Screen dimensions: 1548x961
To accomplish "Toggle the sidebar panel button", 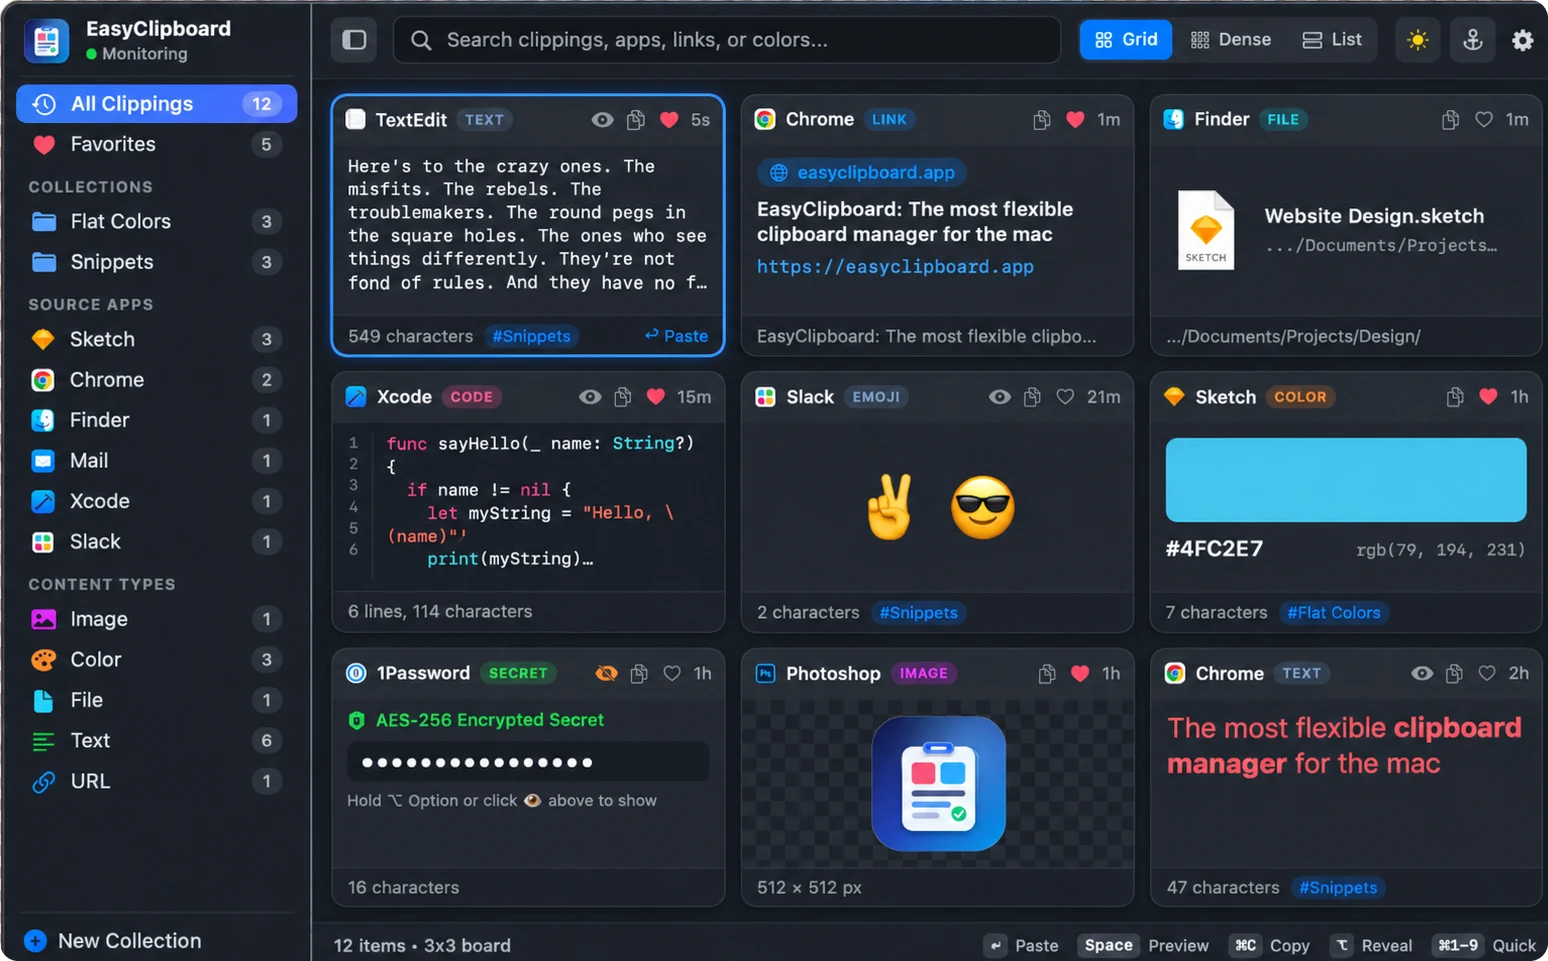I will [354, 40].
